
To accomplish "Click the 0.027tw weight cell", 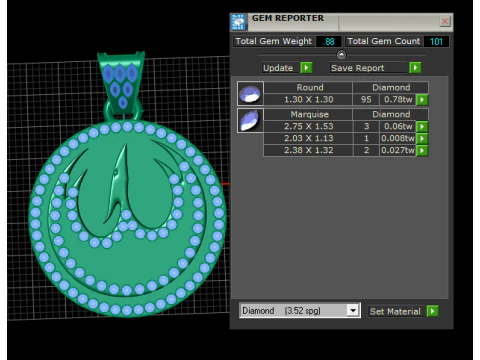I will [x=398, y=150].
